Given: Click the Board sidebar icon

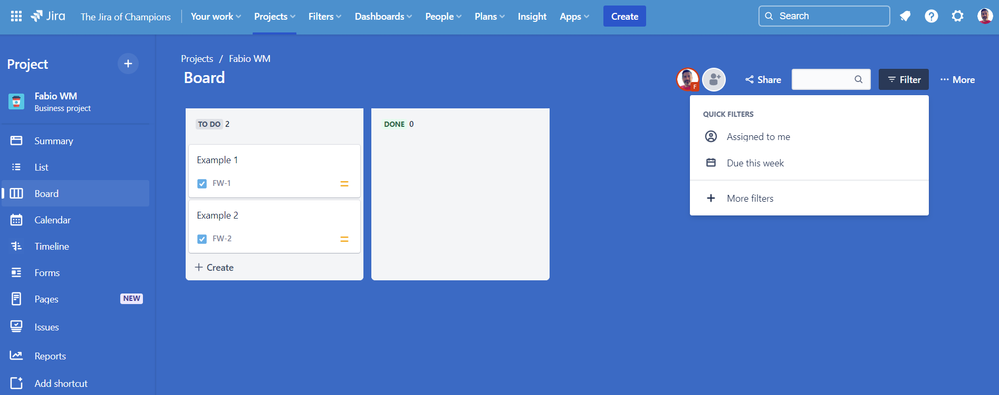Looking at the screenshot, I should tap(17, 194).
